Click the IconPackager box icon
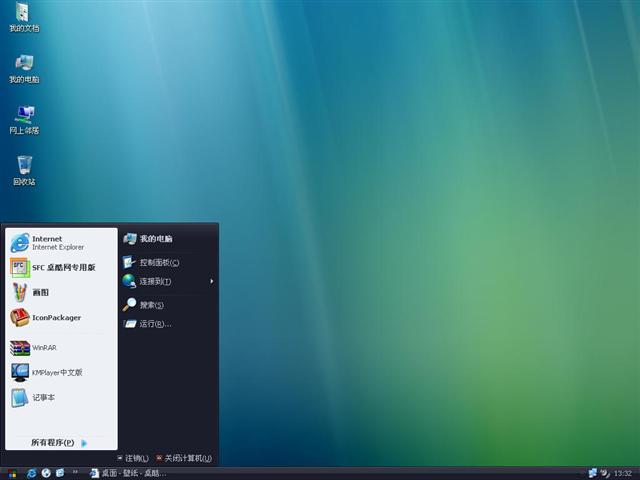The image size is (640, 480). [20, 318]
